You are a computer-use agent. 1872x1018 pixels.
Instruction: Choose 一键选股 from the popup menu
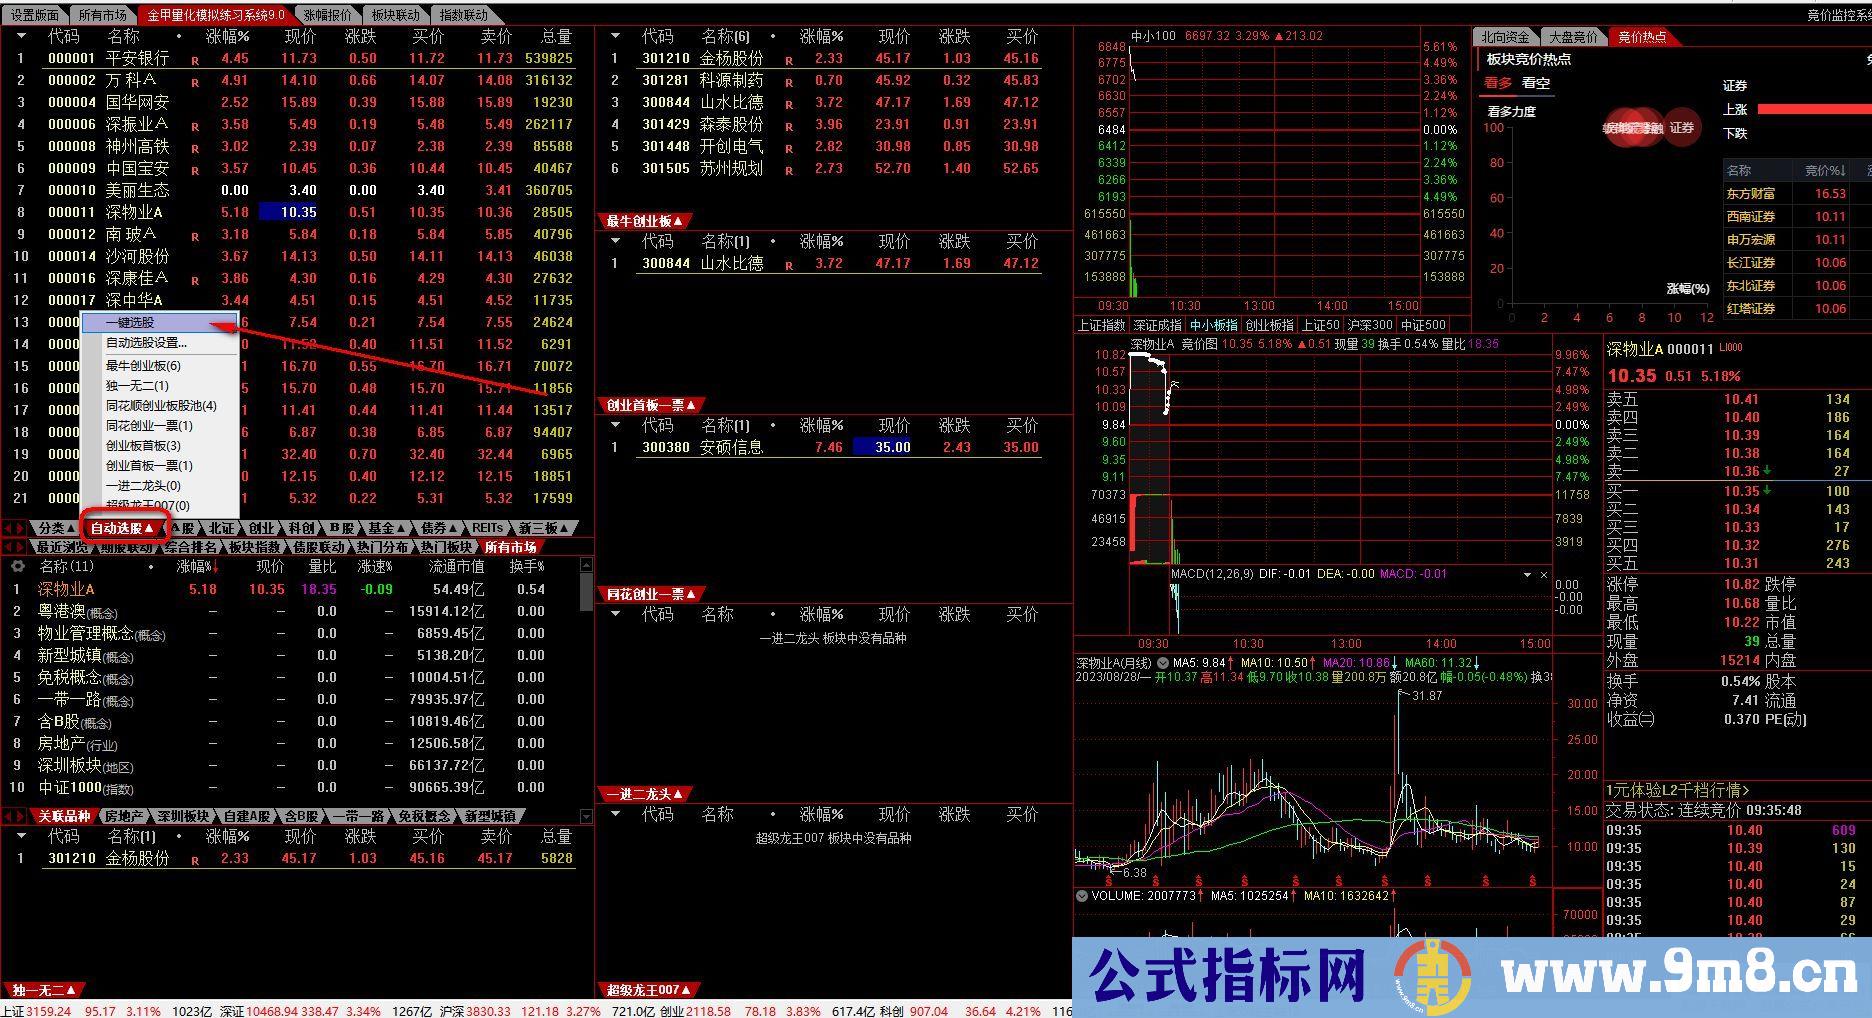click(159, 322)
